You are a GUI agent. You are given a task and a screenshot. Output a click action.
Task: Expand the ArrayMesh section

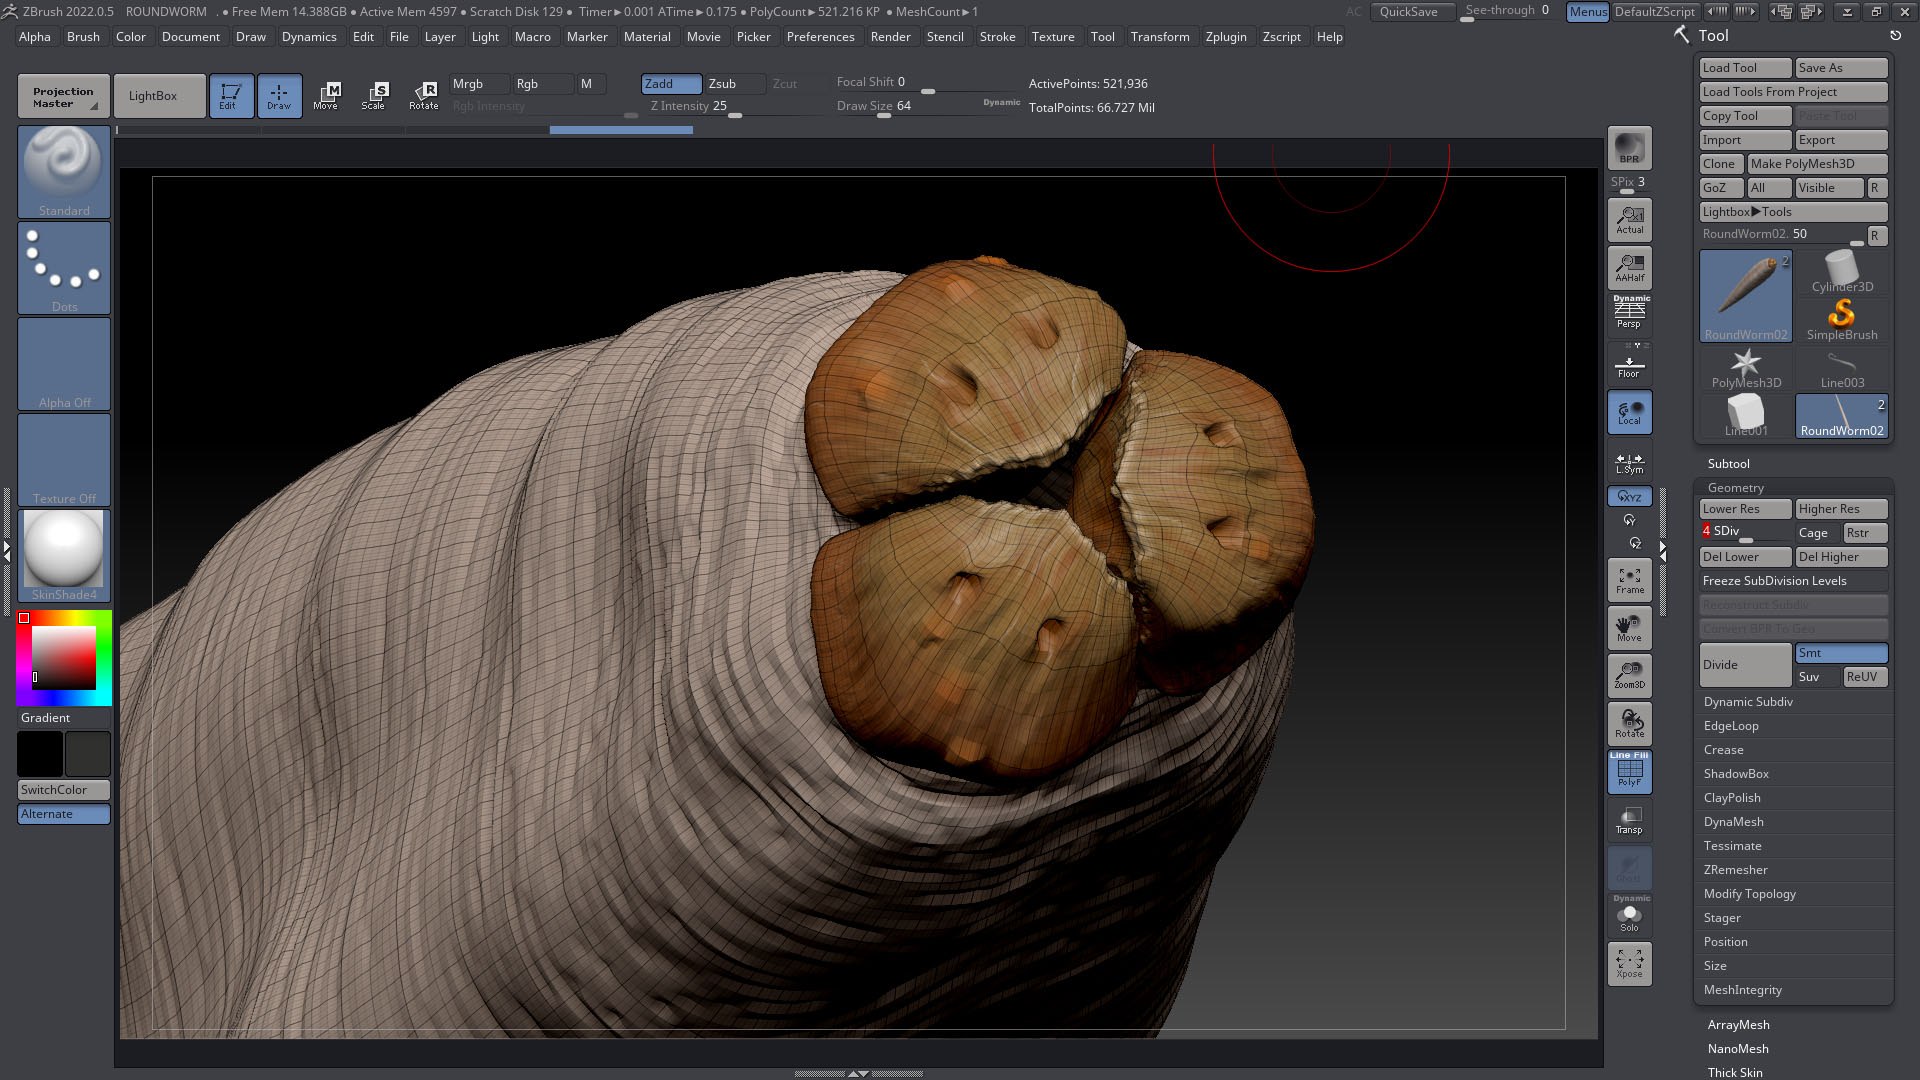coord(1738,1025)
